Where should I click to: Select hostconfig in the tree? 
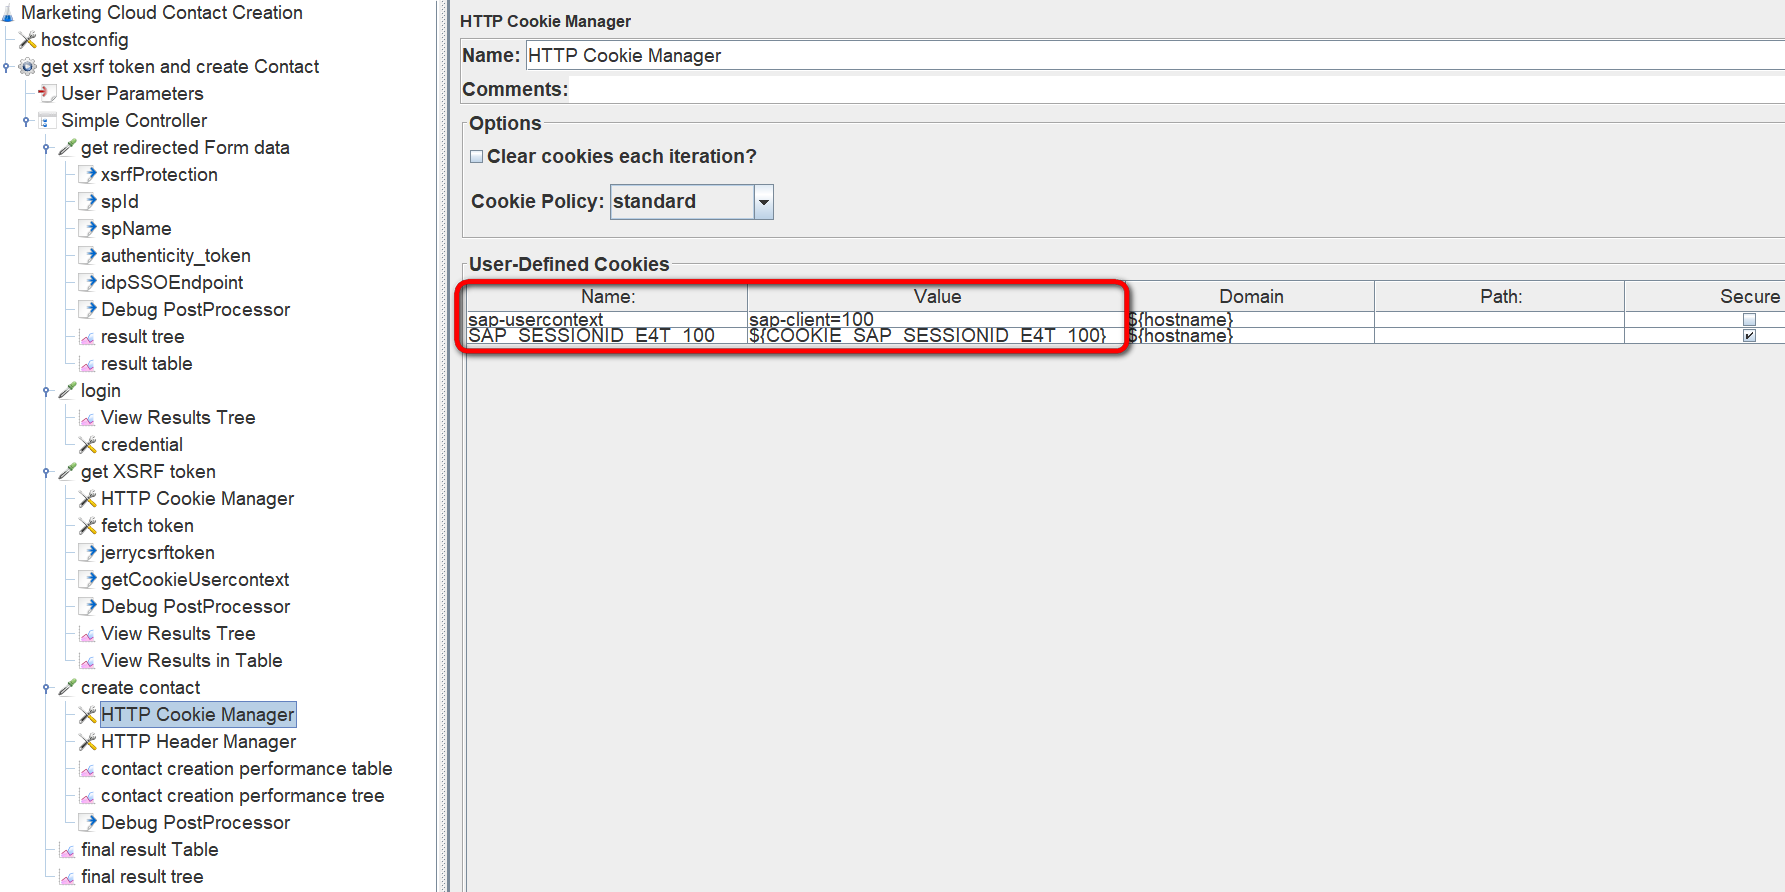pyautogui.click(x=84, y=40)
